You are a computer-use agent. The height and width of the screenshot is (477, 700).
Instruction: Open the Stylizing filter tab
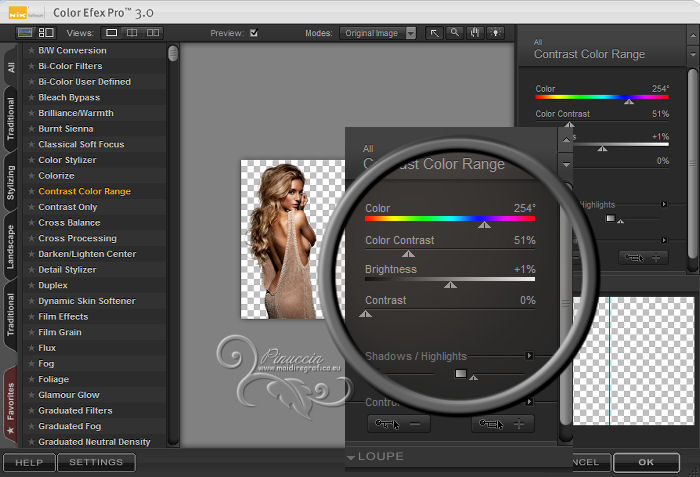(10, 183)
